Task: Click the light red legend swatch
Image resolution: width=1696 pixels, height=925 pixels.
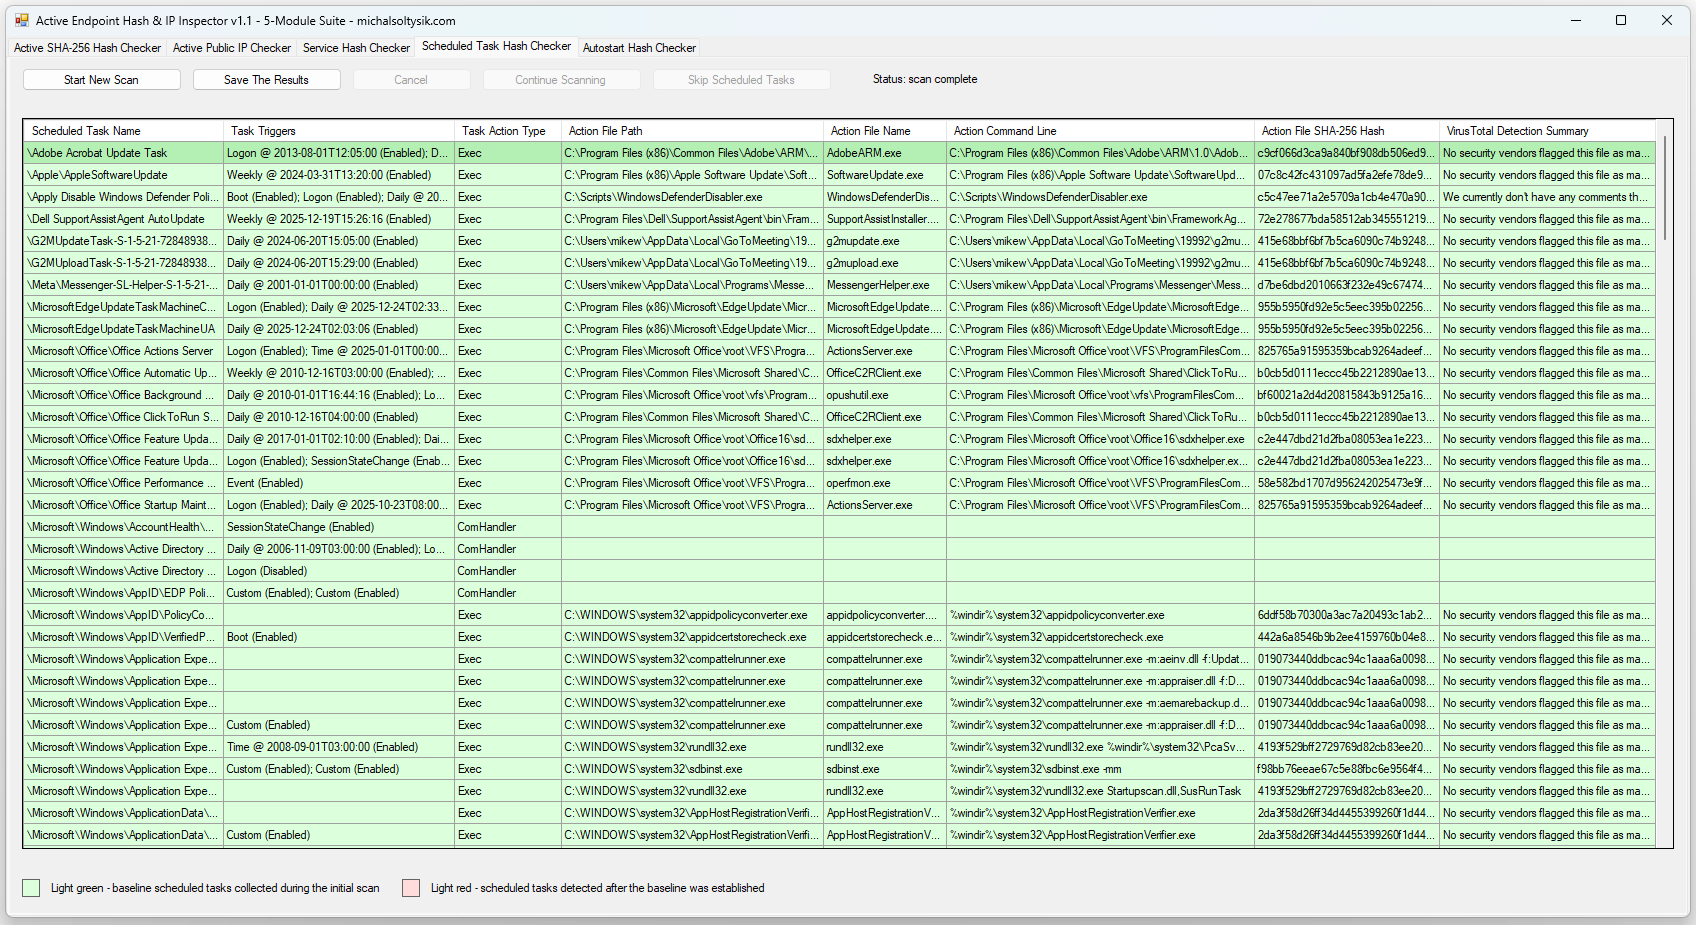Action: [411, 888]
